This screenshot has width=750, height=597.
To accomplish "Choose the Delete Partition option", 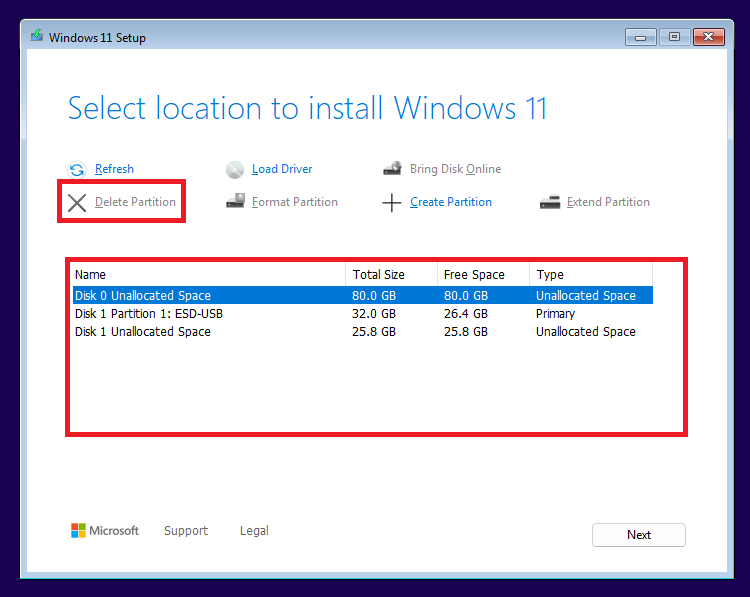I will pyautogui.click(x=135, y=202).
